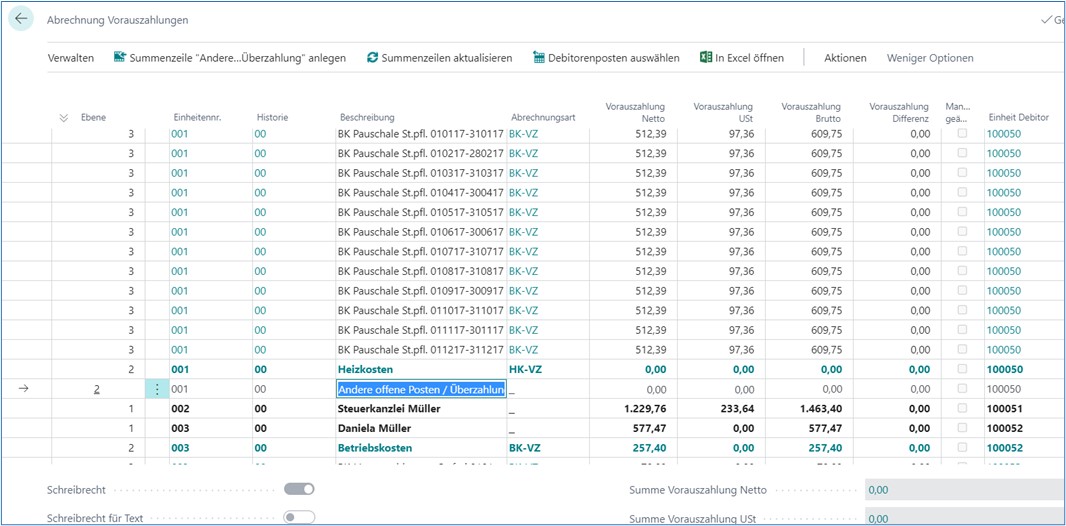Screen dimensions: 1066x526
Task: Edit the Andere offene Posten description field
Action: click(421, 389)
